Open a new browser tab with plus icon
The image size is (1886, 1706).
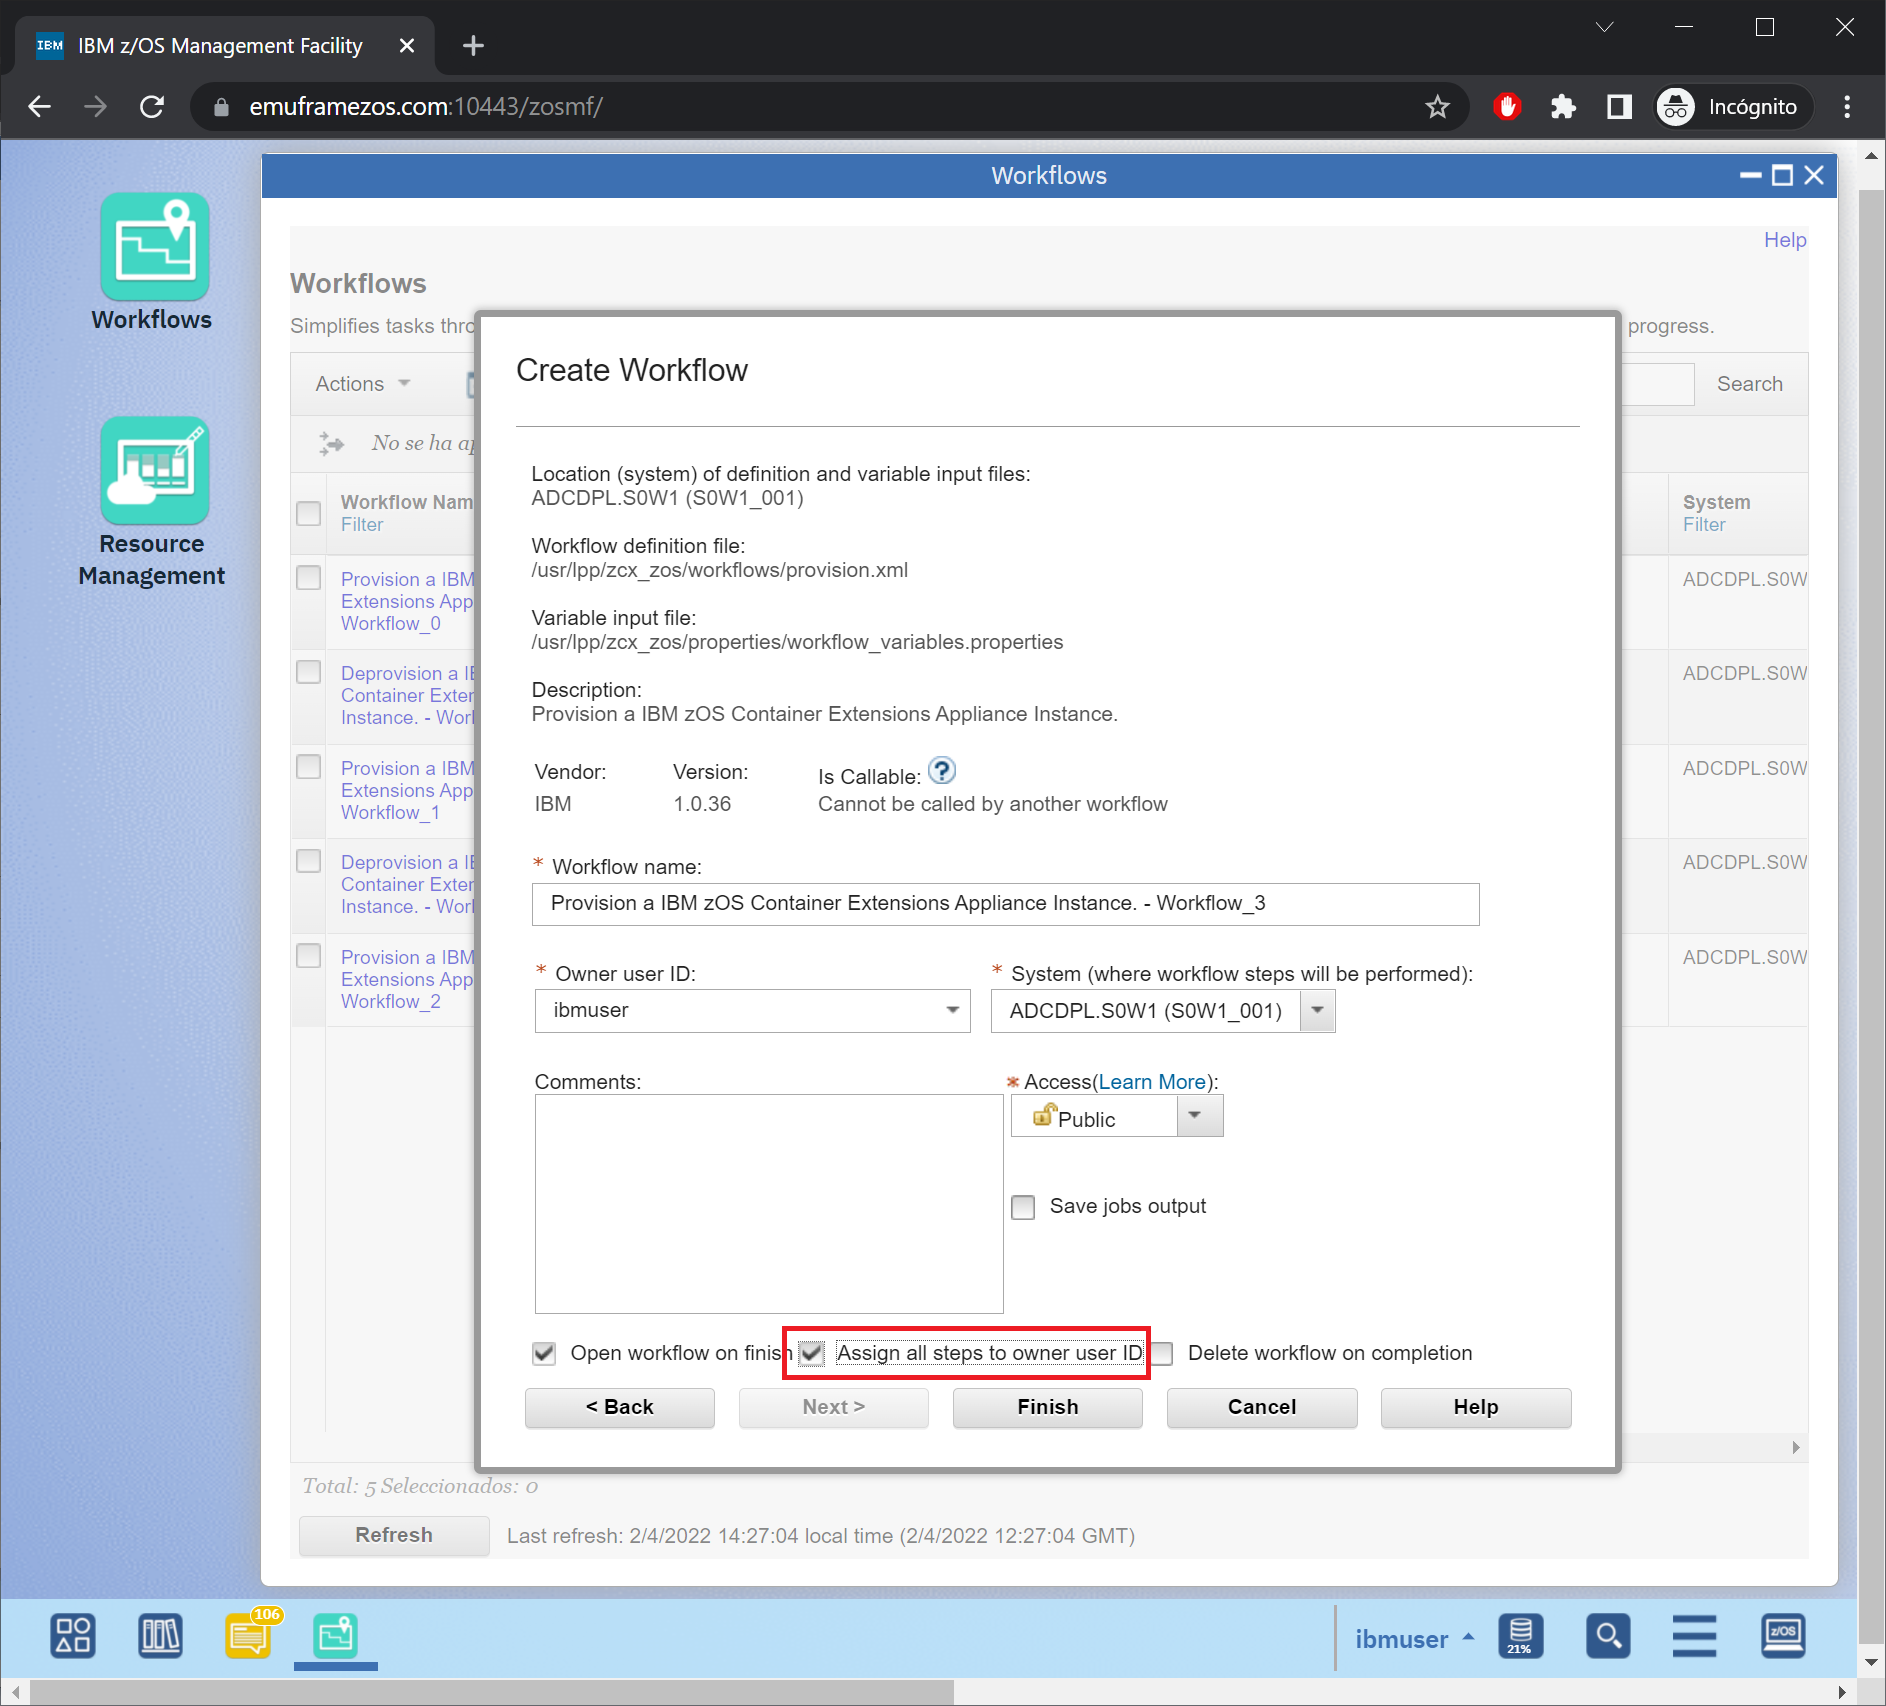tap(473, 46)
